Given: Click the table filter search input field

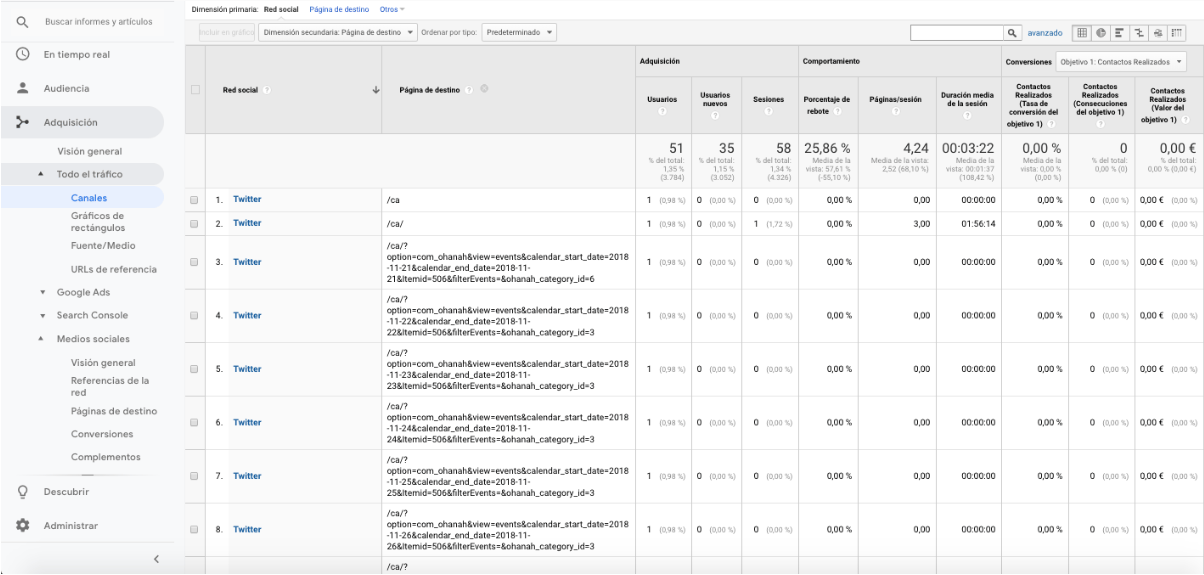Looking at the screenshot, I should coord(957,33).
